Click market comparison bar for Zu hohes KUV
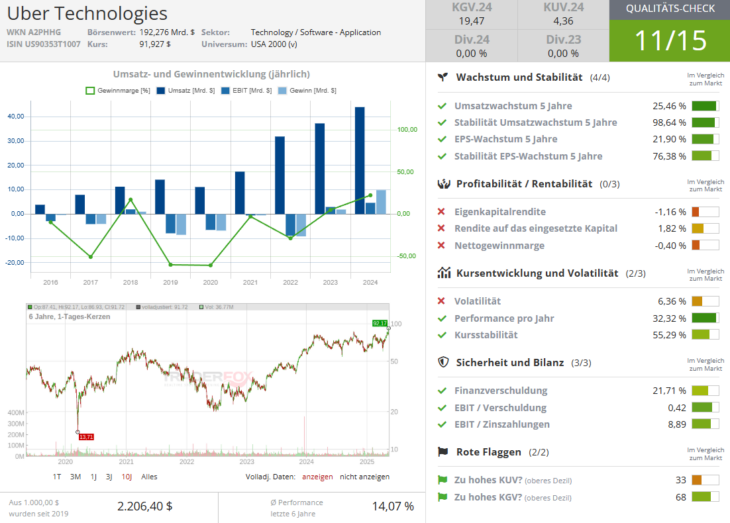 (705, 480)
